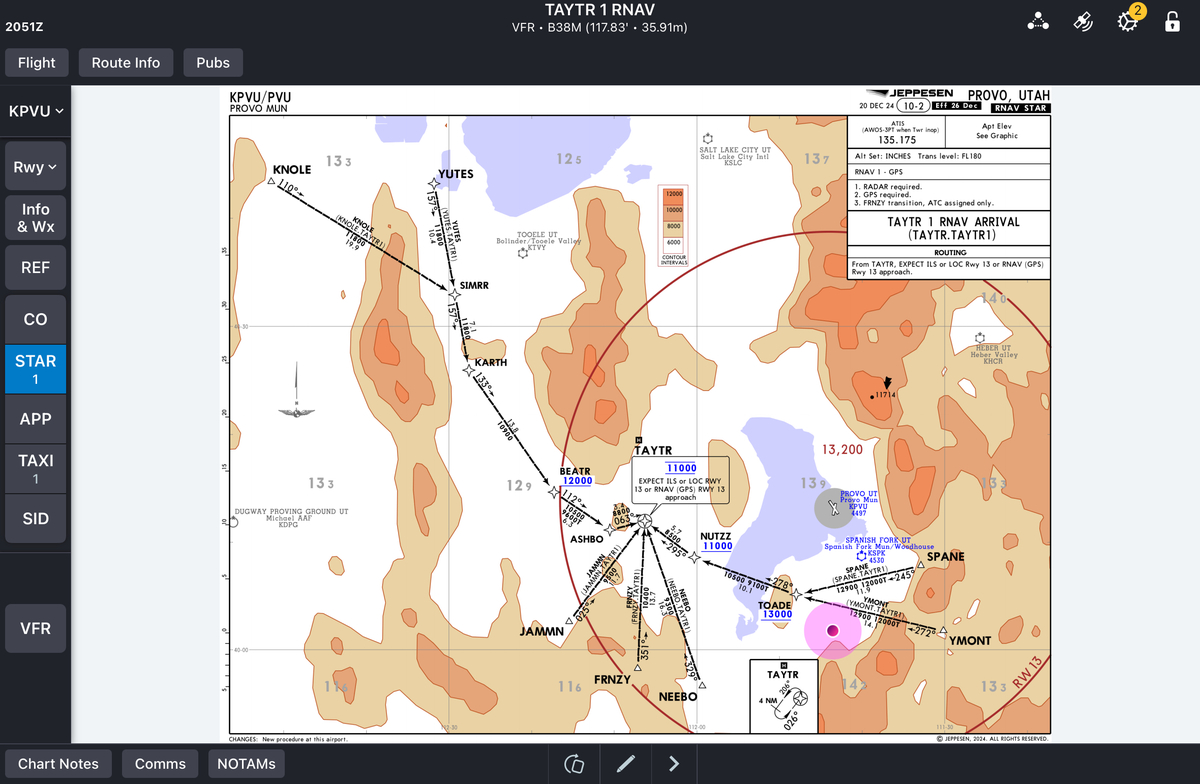Toggle the screen lock padlock icon

1172,22
